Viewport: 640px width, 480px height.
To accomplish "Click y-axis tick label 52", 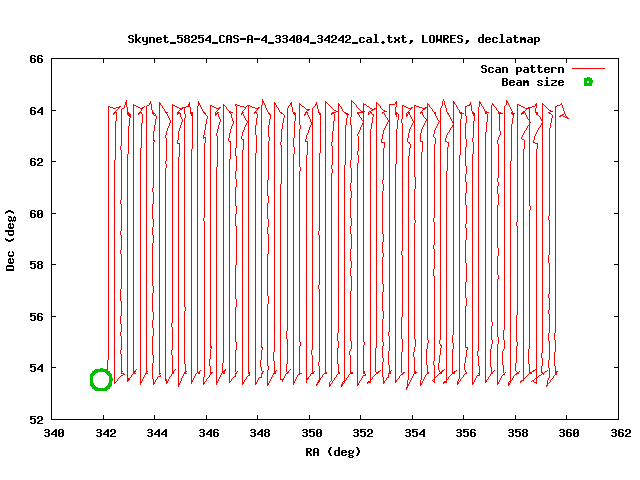I will pyautogui.click(x=36, y=420).
